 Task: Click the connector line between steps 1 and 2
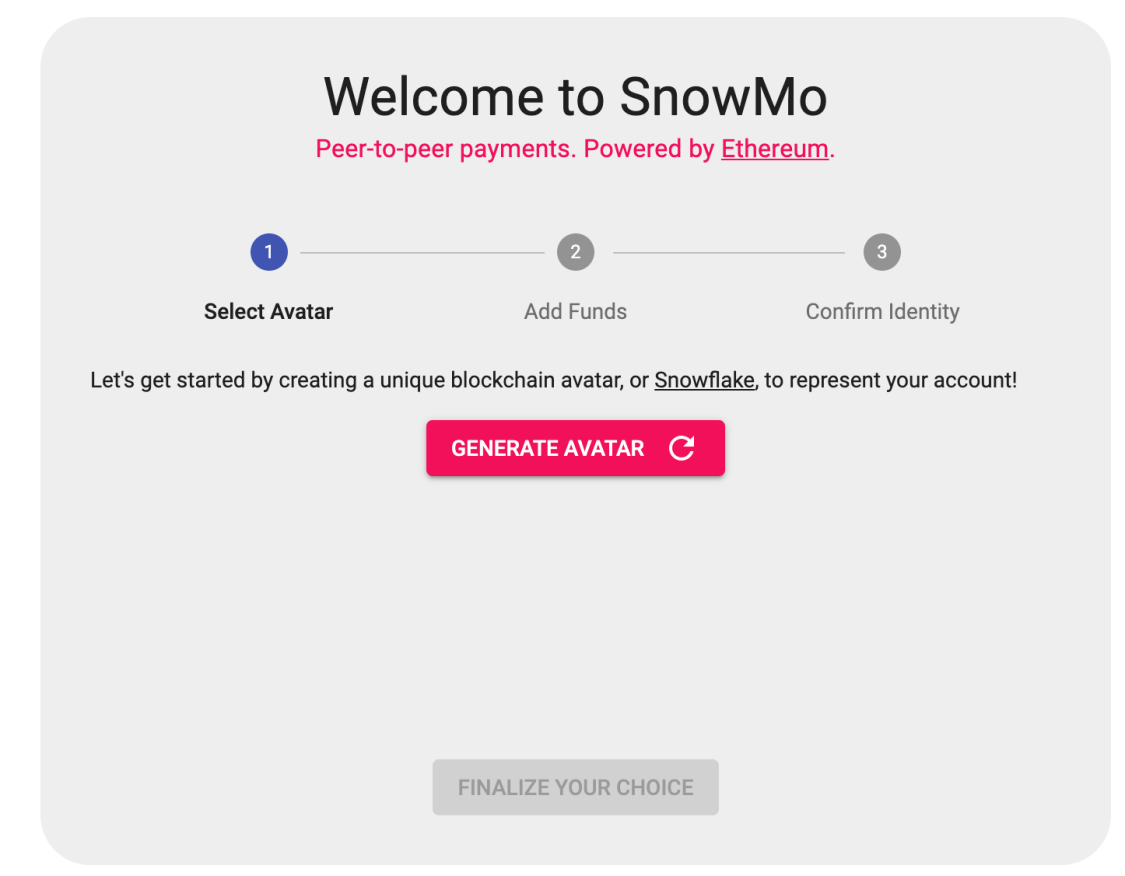coord(421,253)
